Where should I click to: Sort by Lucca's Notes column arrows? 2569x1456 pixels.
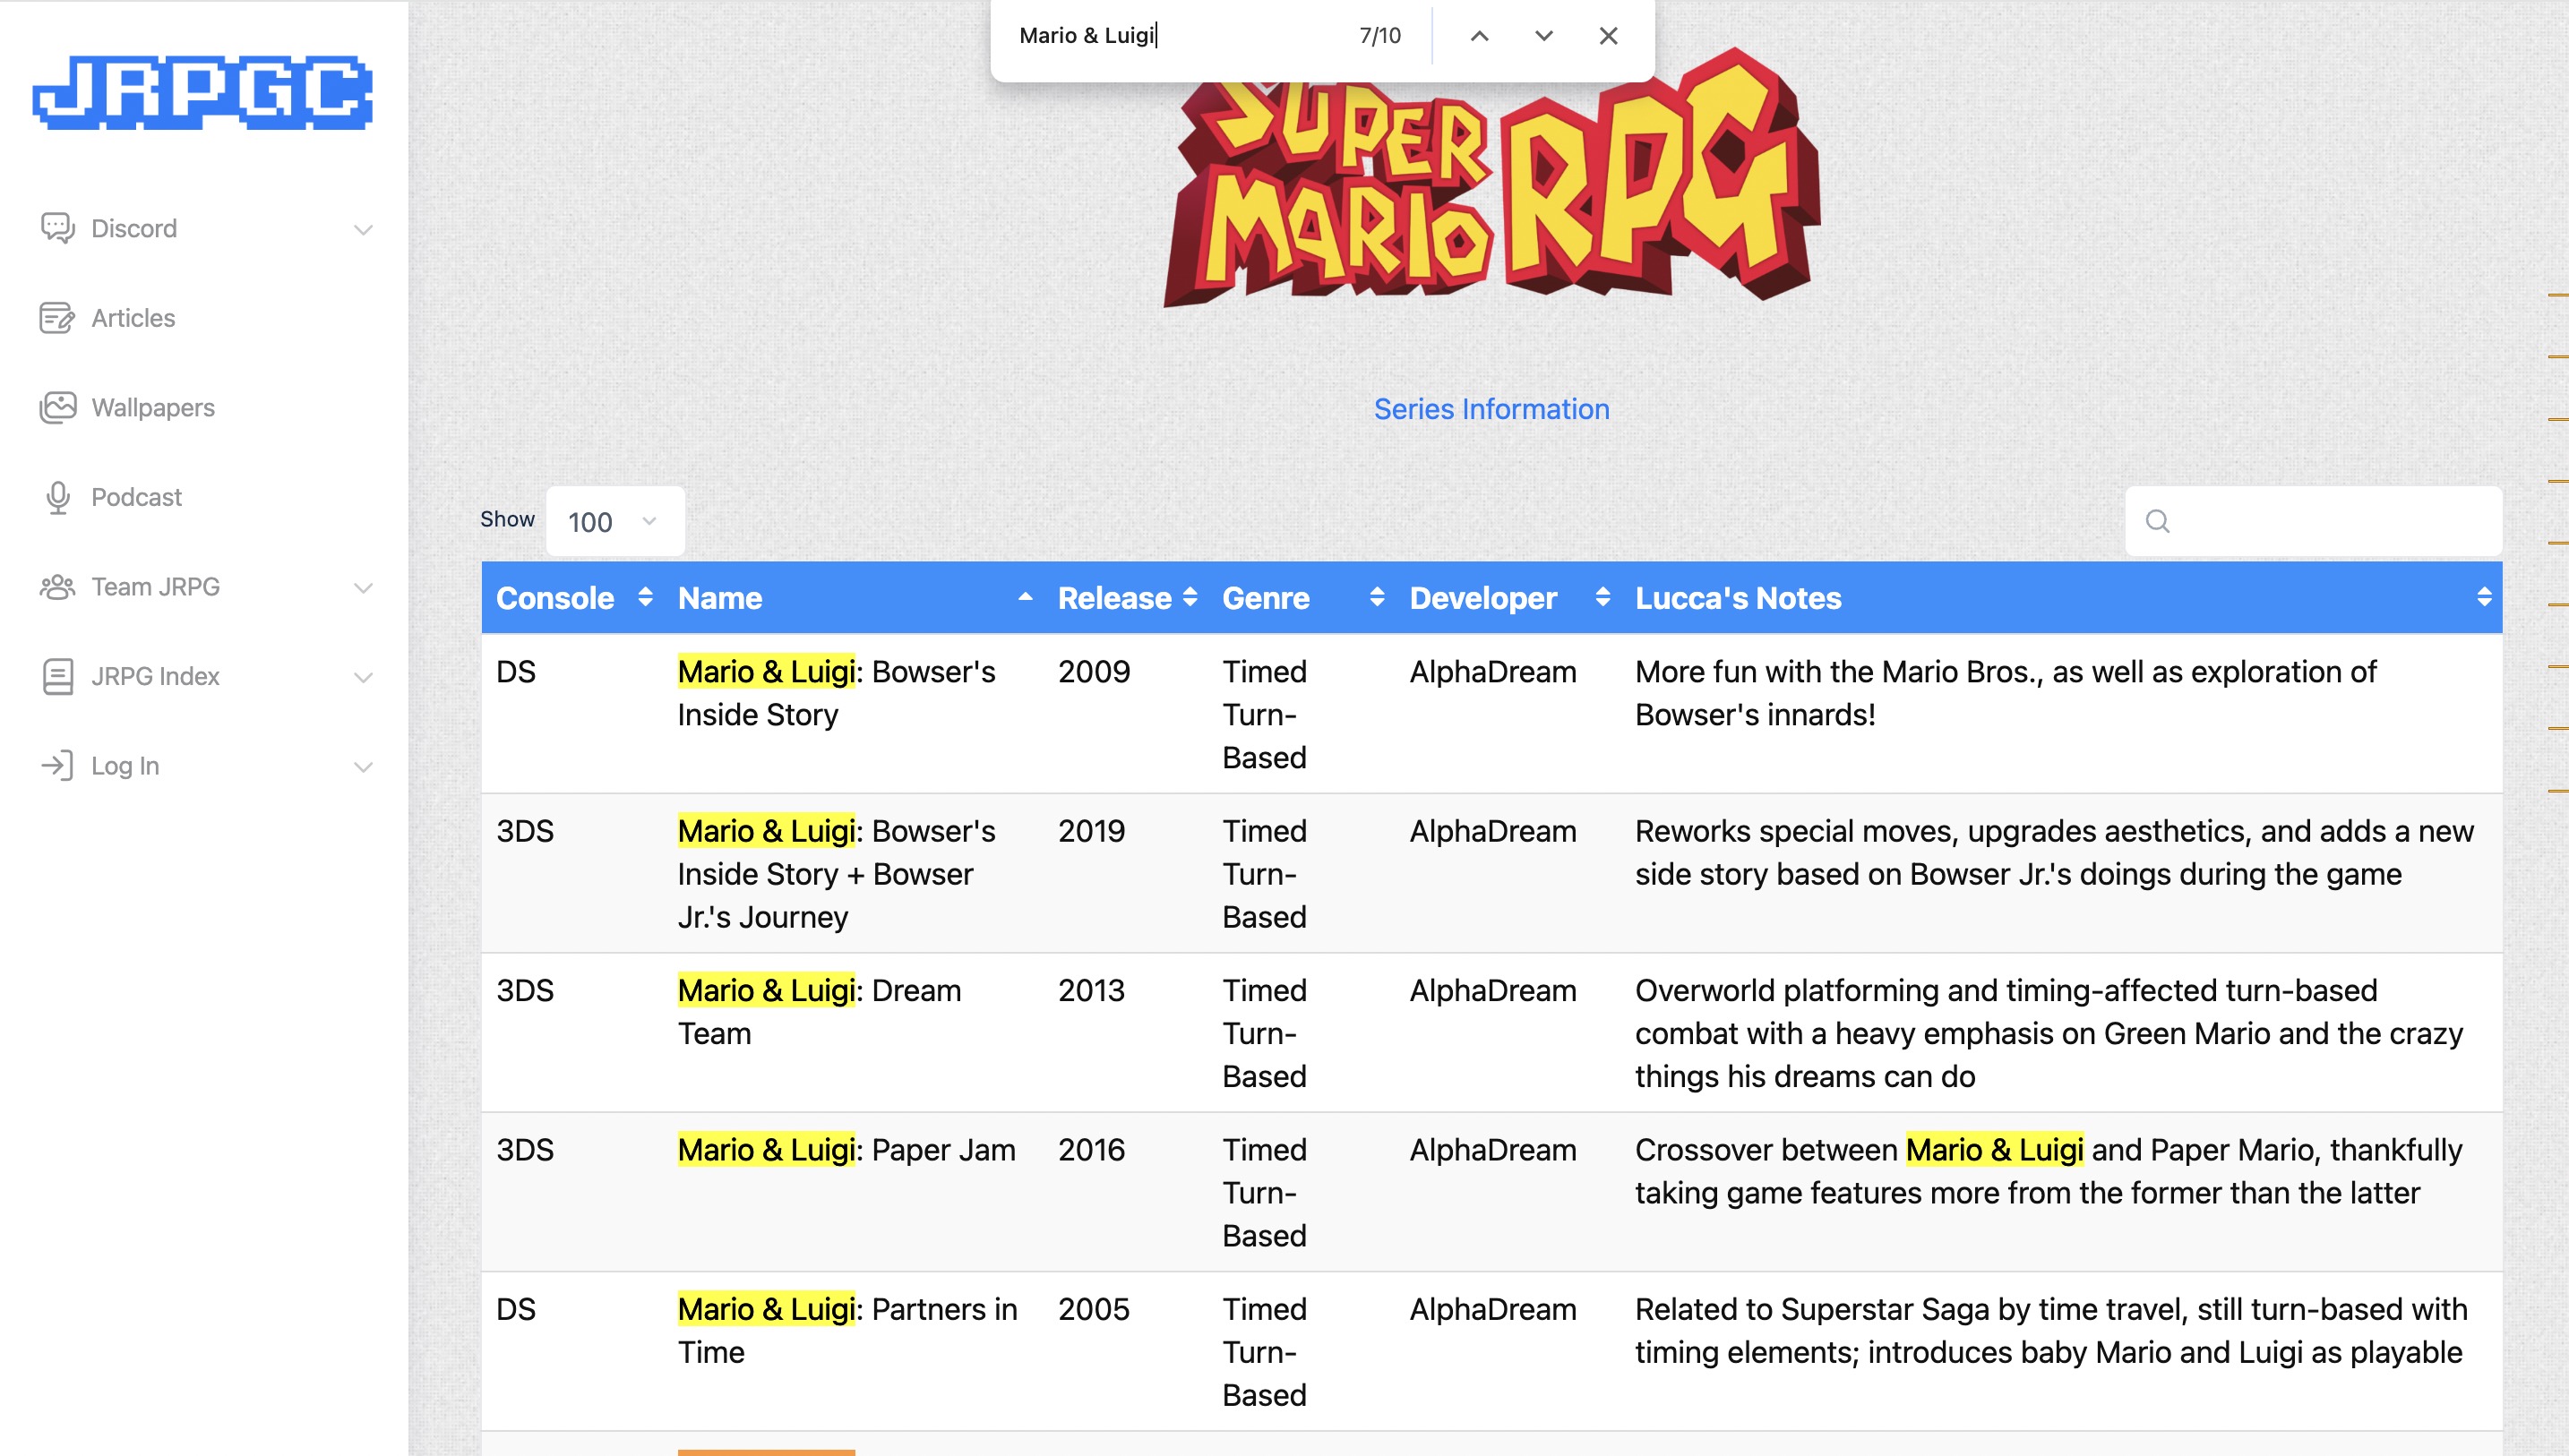tap(2484, 597)
